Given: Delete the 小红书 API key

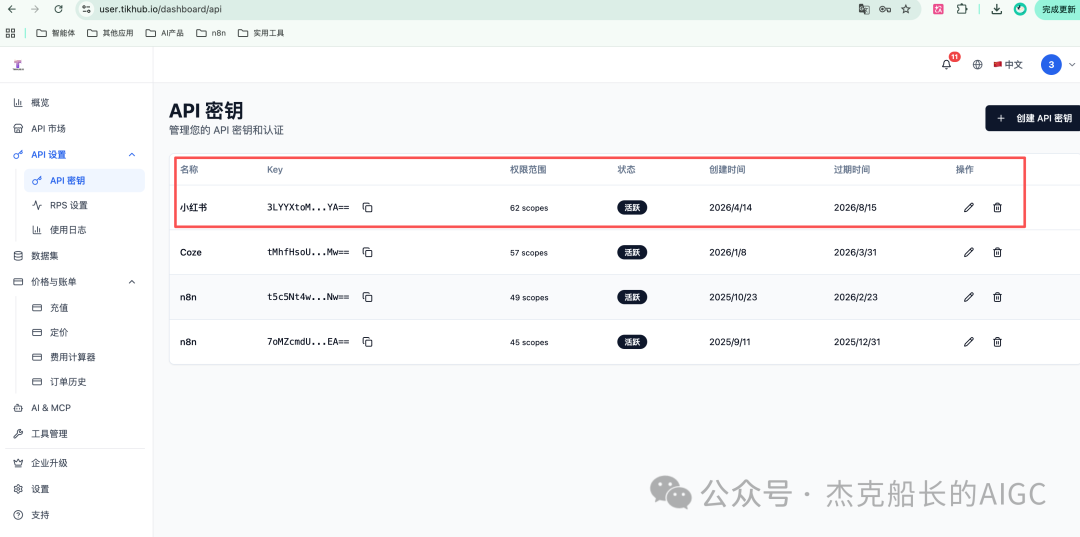Looking at the screenshot, I should (x=997, y=207).
